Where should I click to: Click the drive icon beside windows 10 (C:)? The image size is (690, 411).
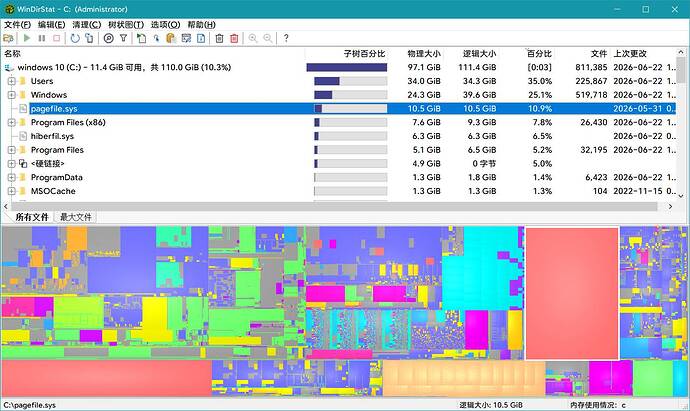click(x=9, y=67)
